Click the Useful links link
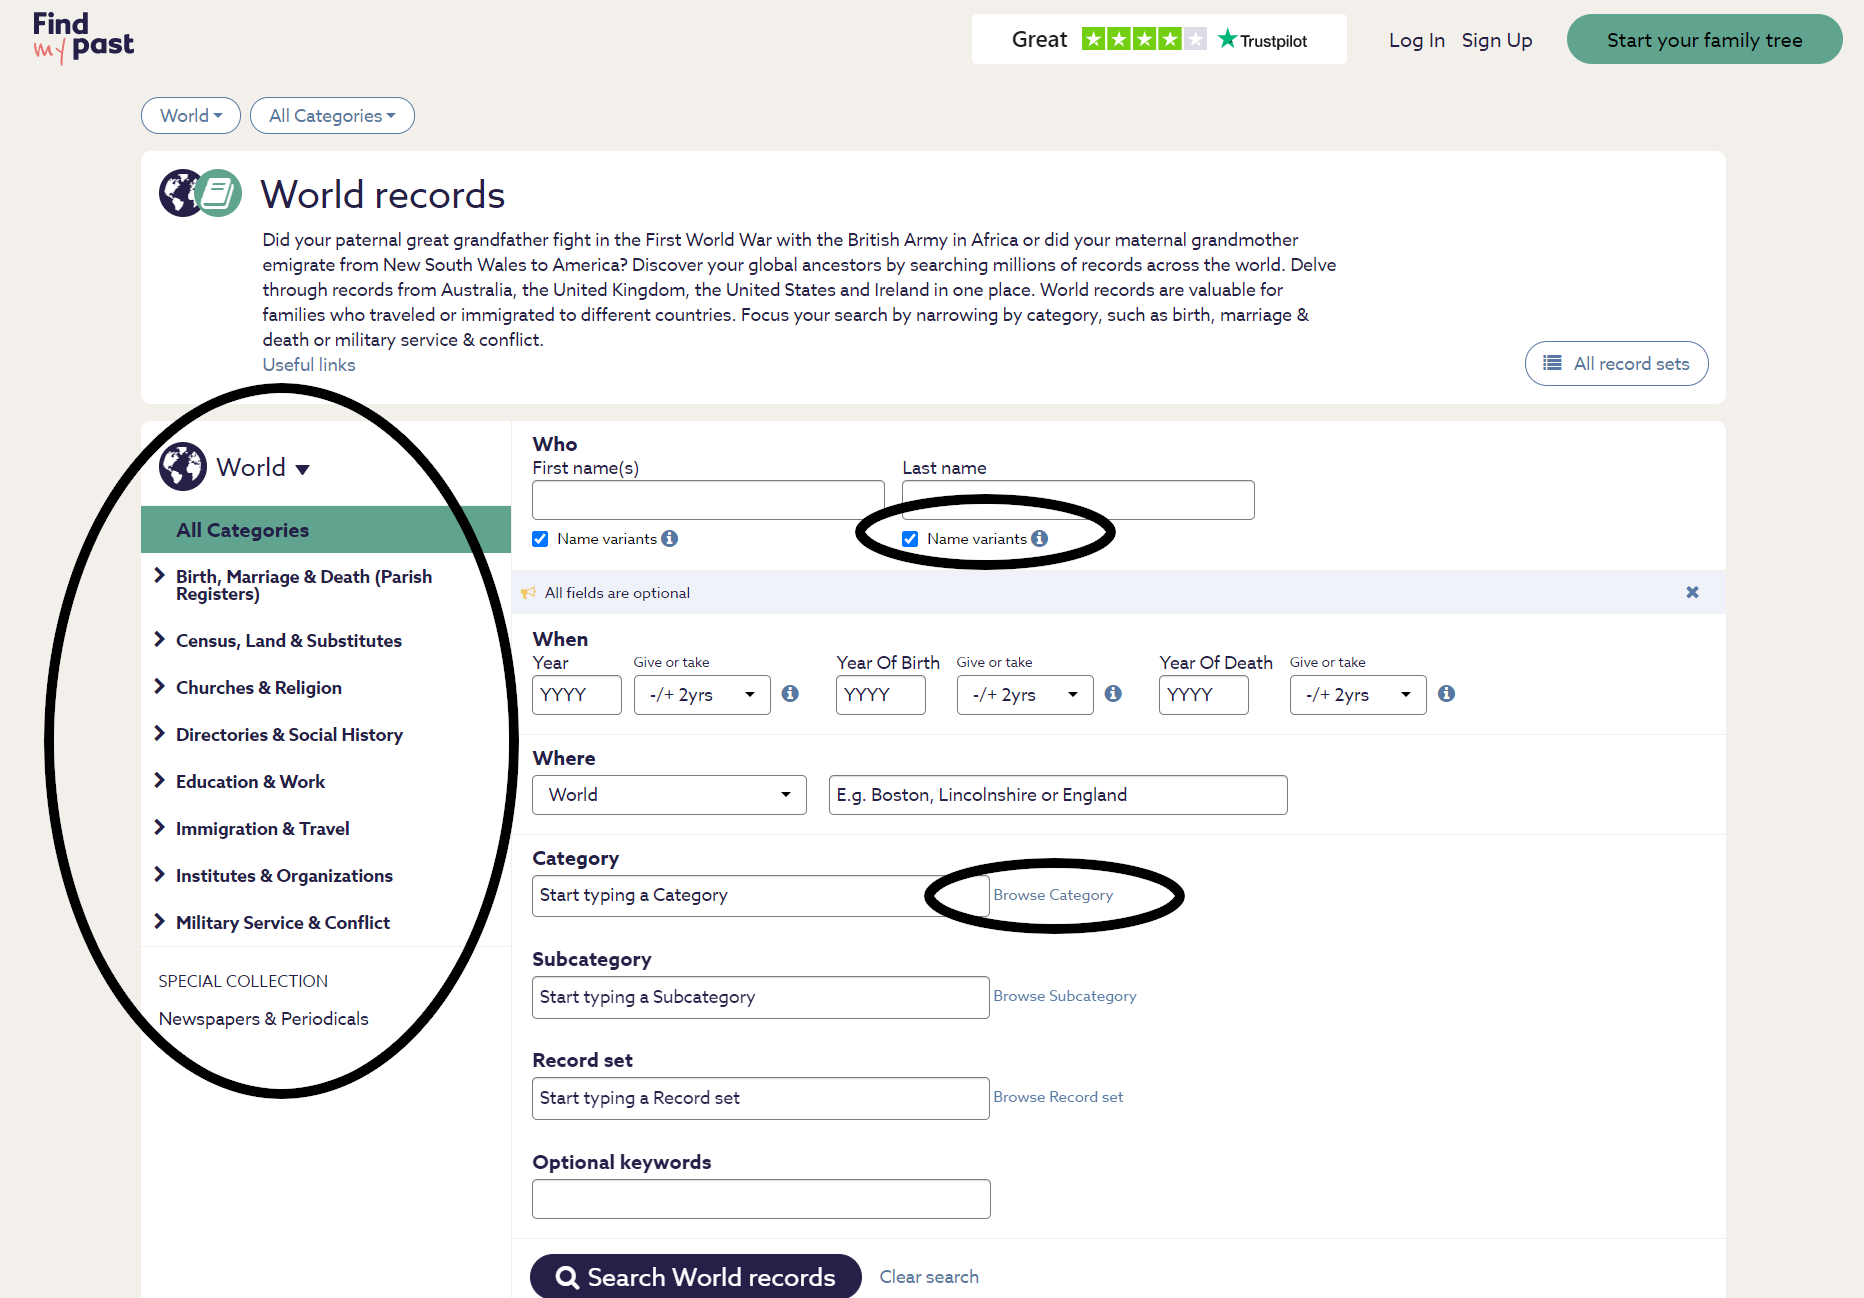 pos(309,365)
